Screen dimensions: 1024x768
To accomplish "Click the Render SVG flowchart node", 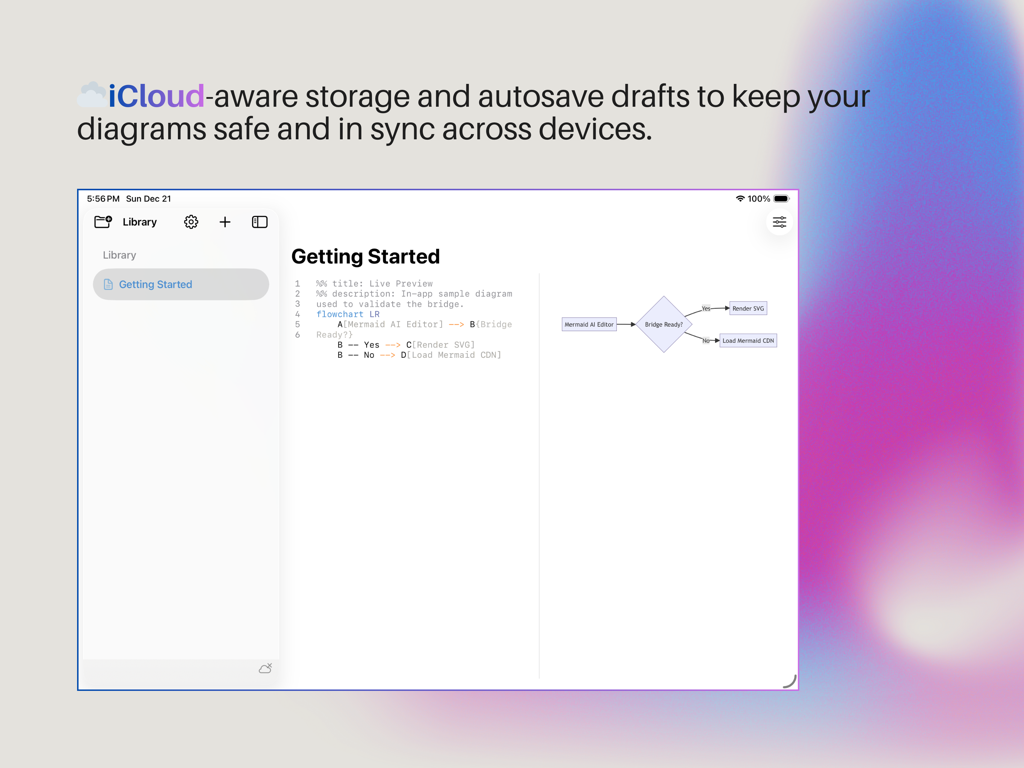I will click(747, 308).
